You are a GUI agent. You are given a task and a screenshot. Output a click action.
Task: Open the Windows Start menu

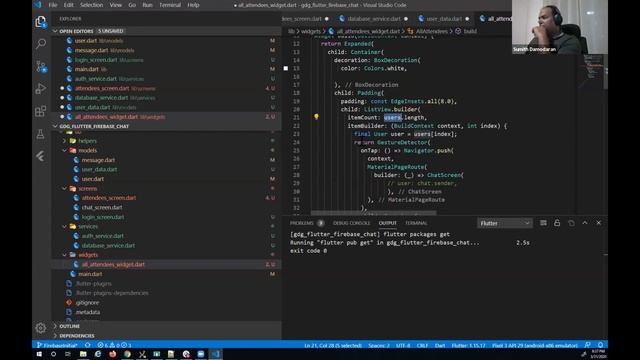[39, 354]
